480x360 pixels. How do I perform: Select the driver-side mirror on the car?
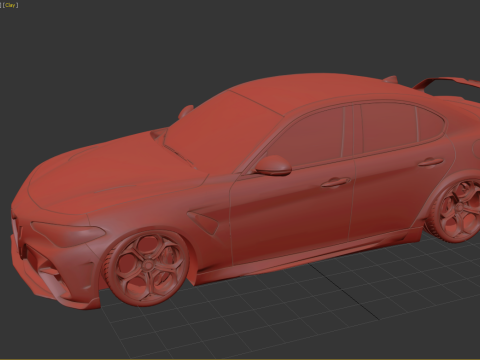coord(273,165)
